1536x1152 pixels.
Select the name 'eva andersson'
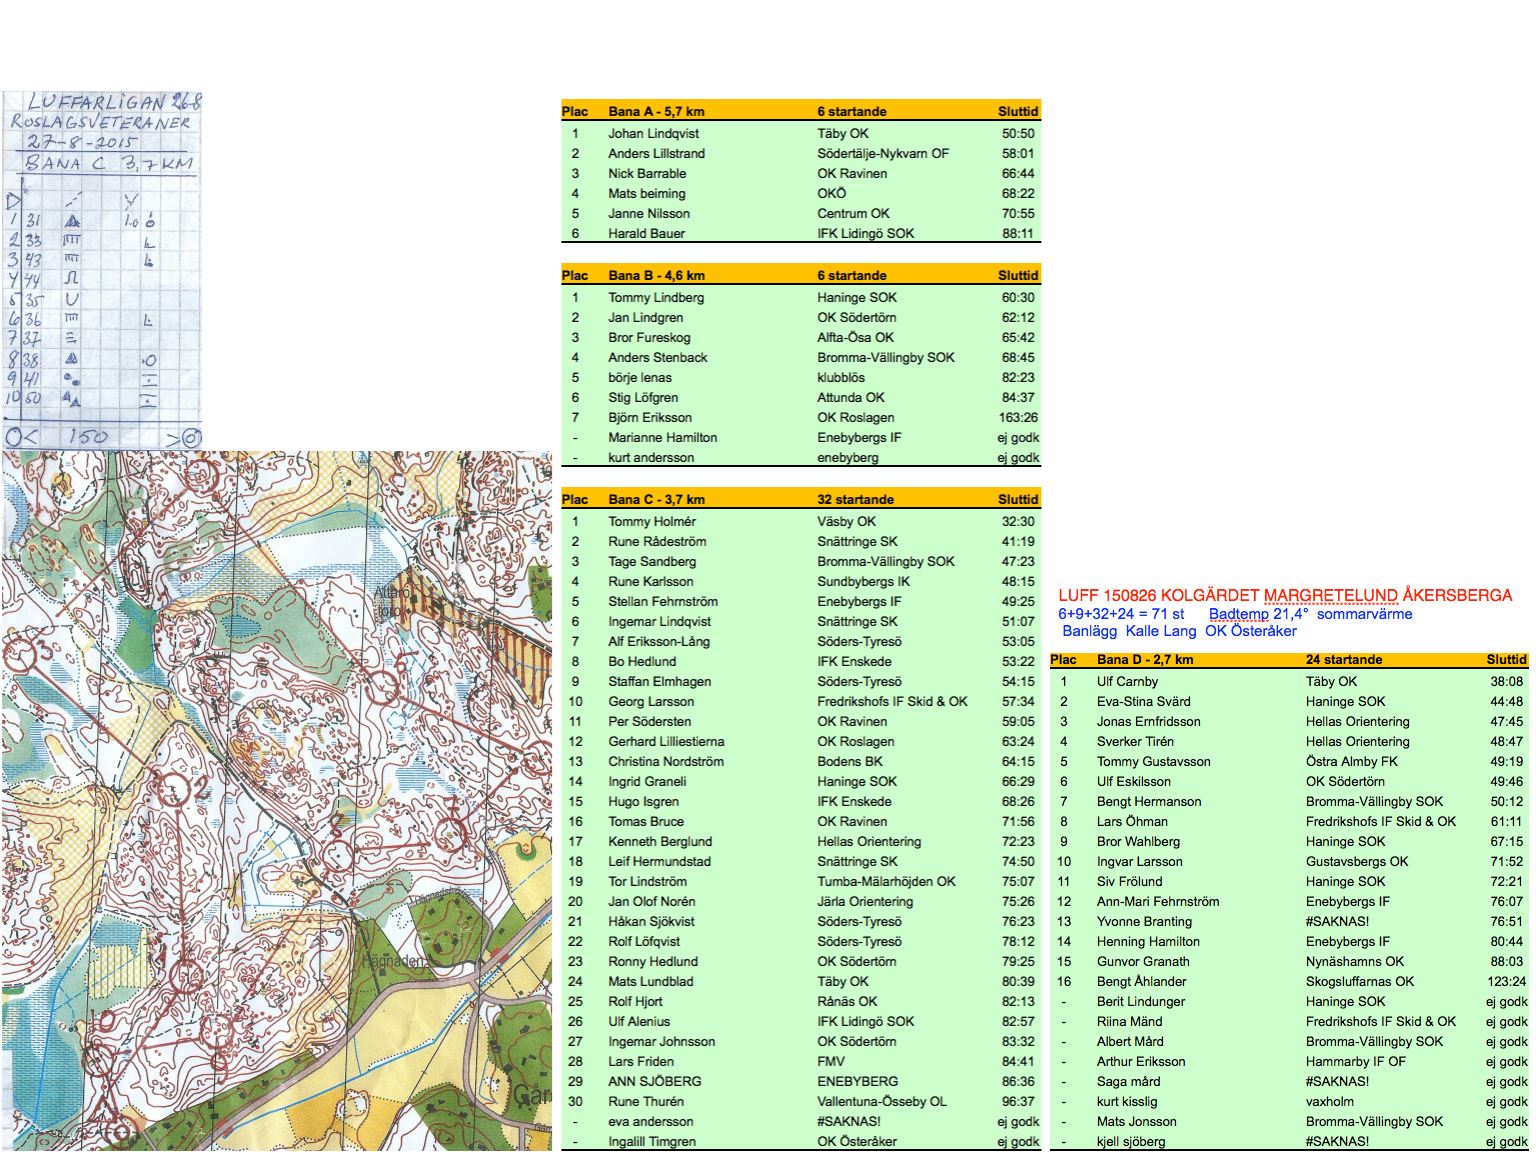click(x=650, y=1121)
